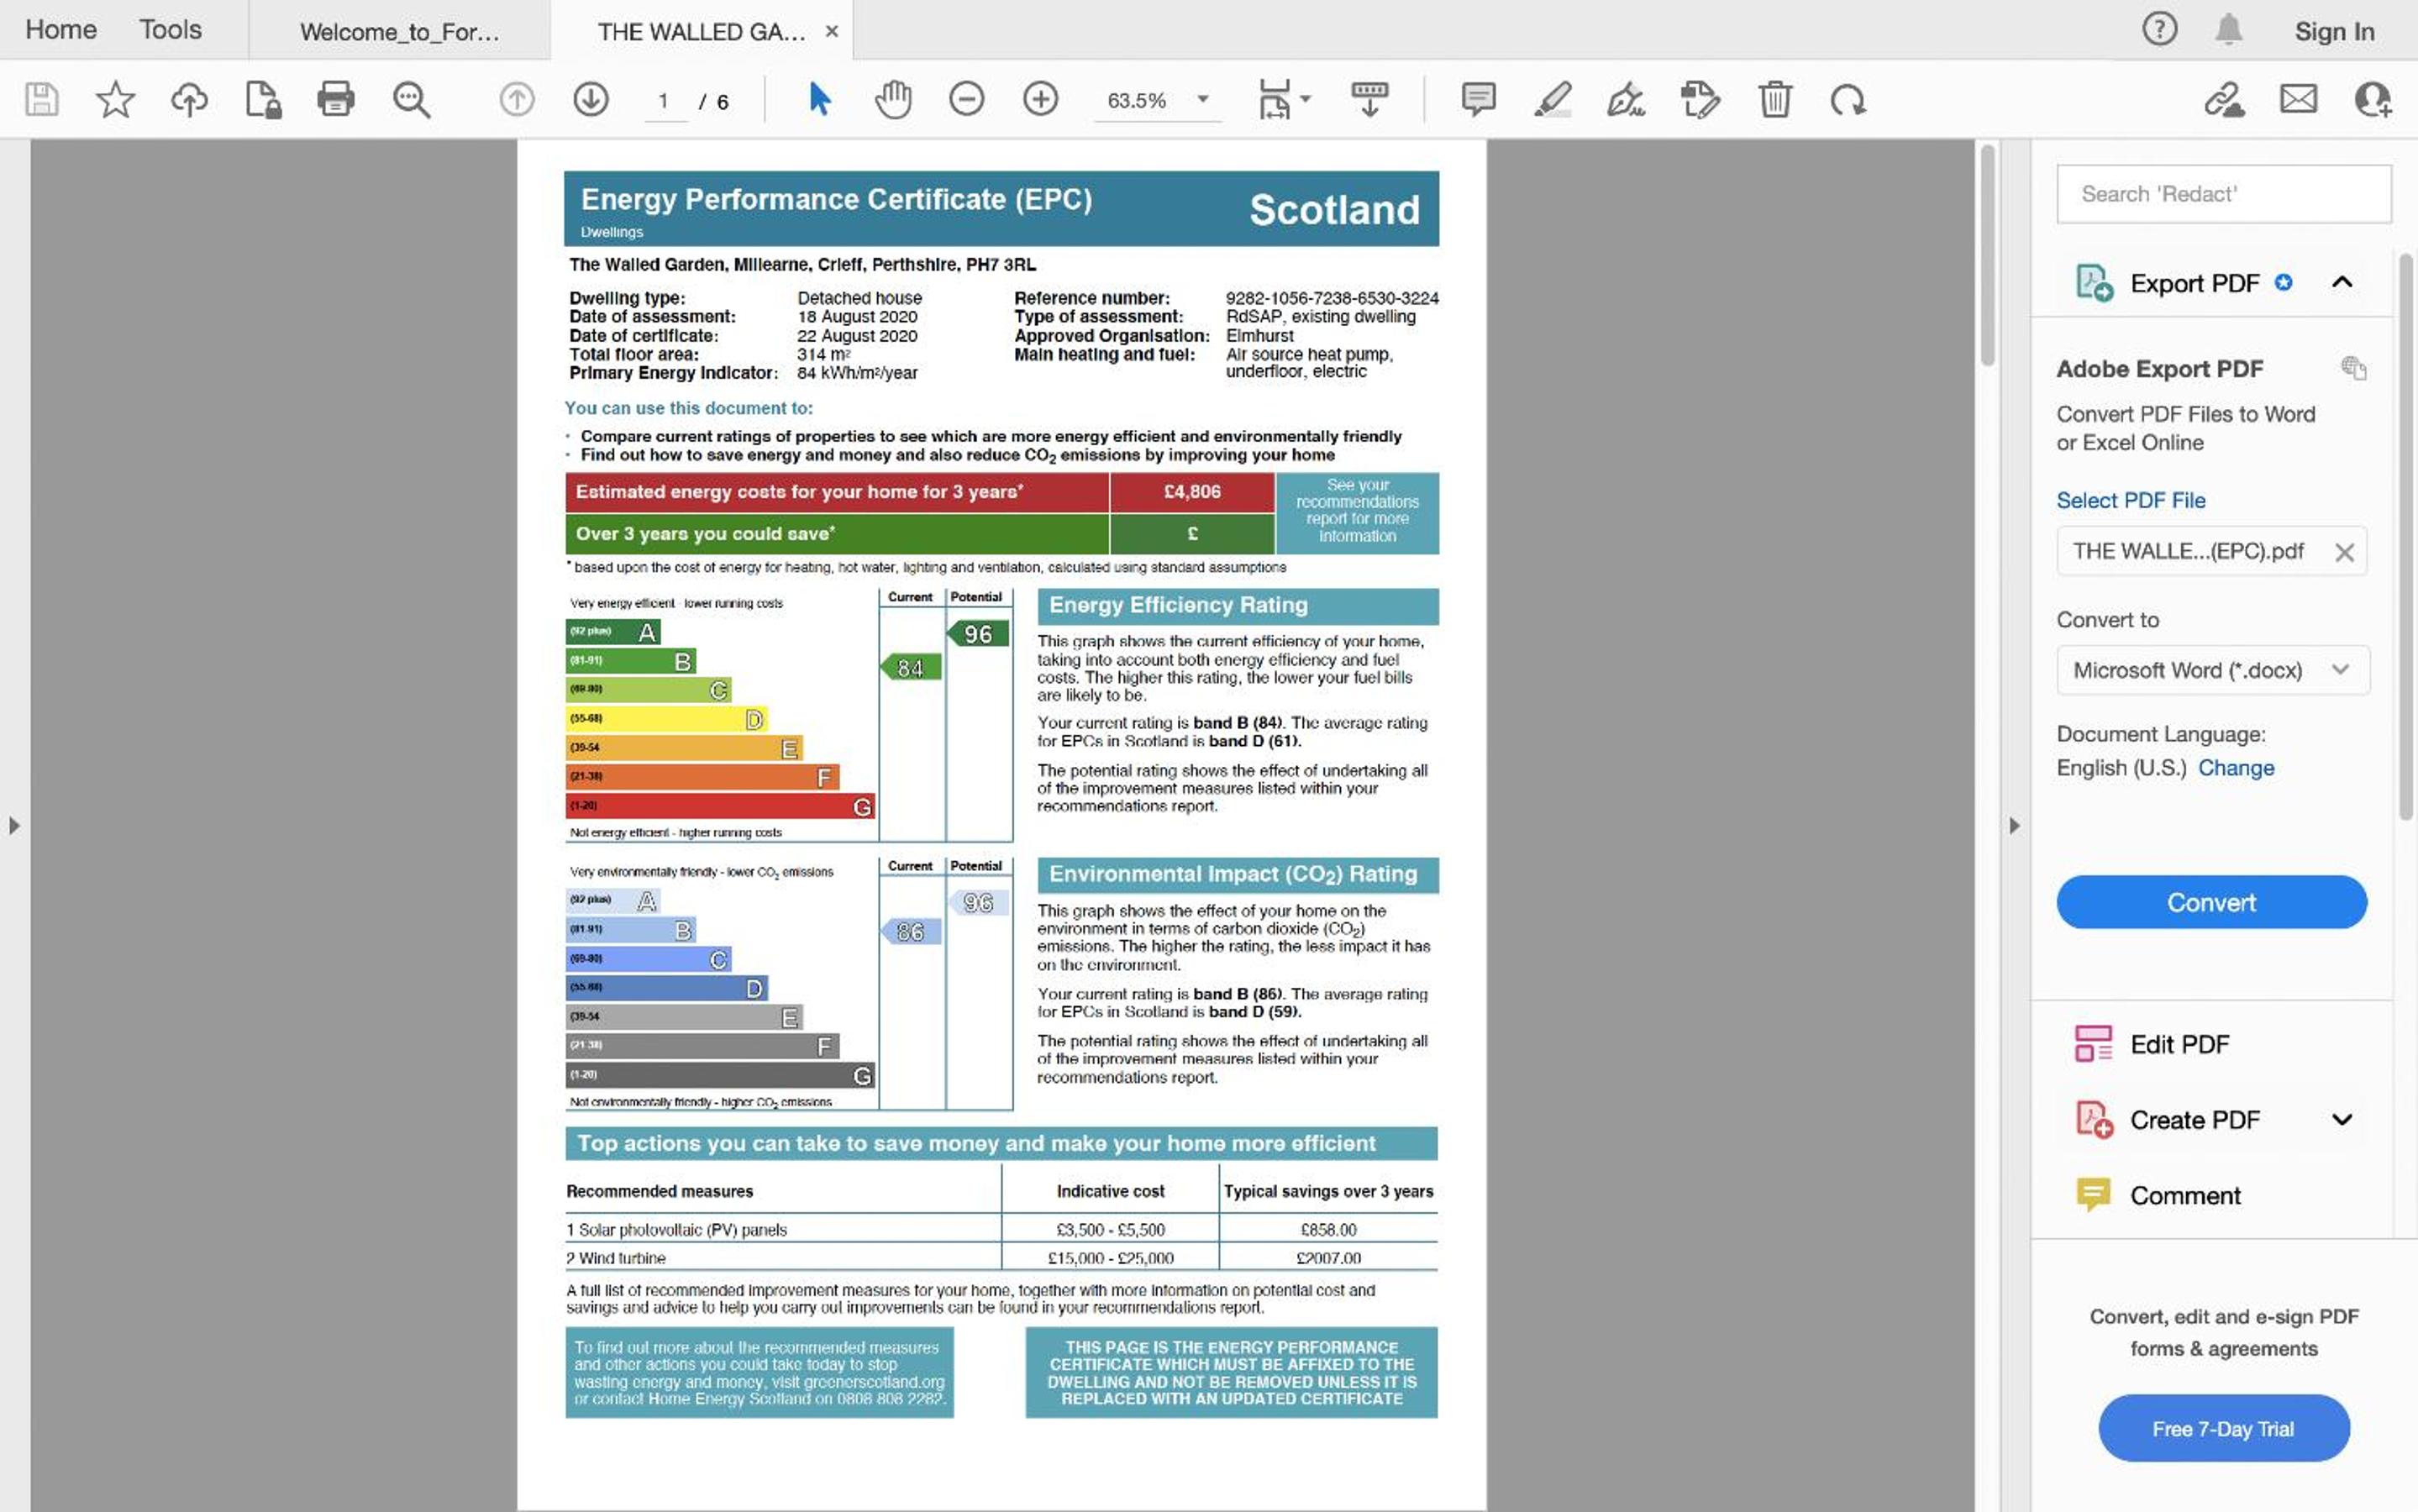Click the blue Convert button
Viewport: 2418px width, 1512px height.
pos(2211,902)
